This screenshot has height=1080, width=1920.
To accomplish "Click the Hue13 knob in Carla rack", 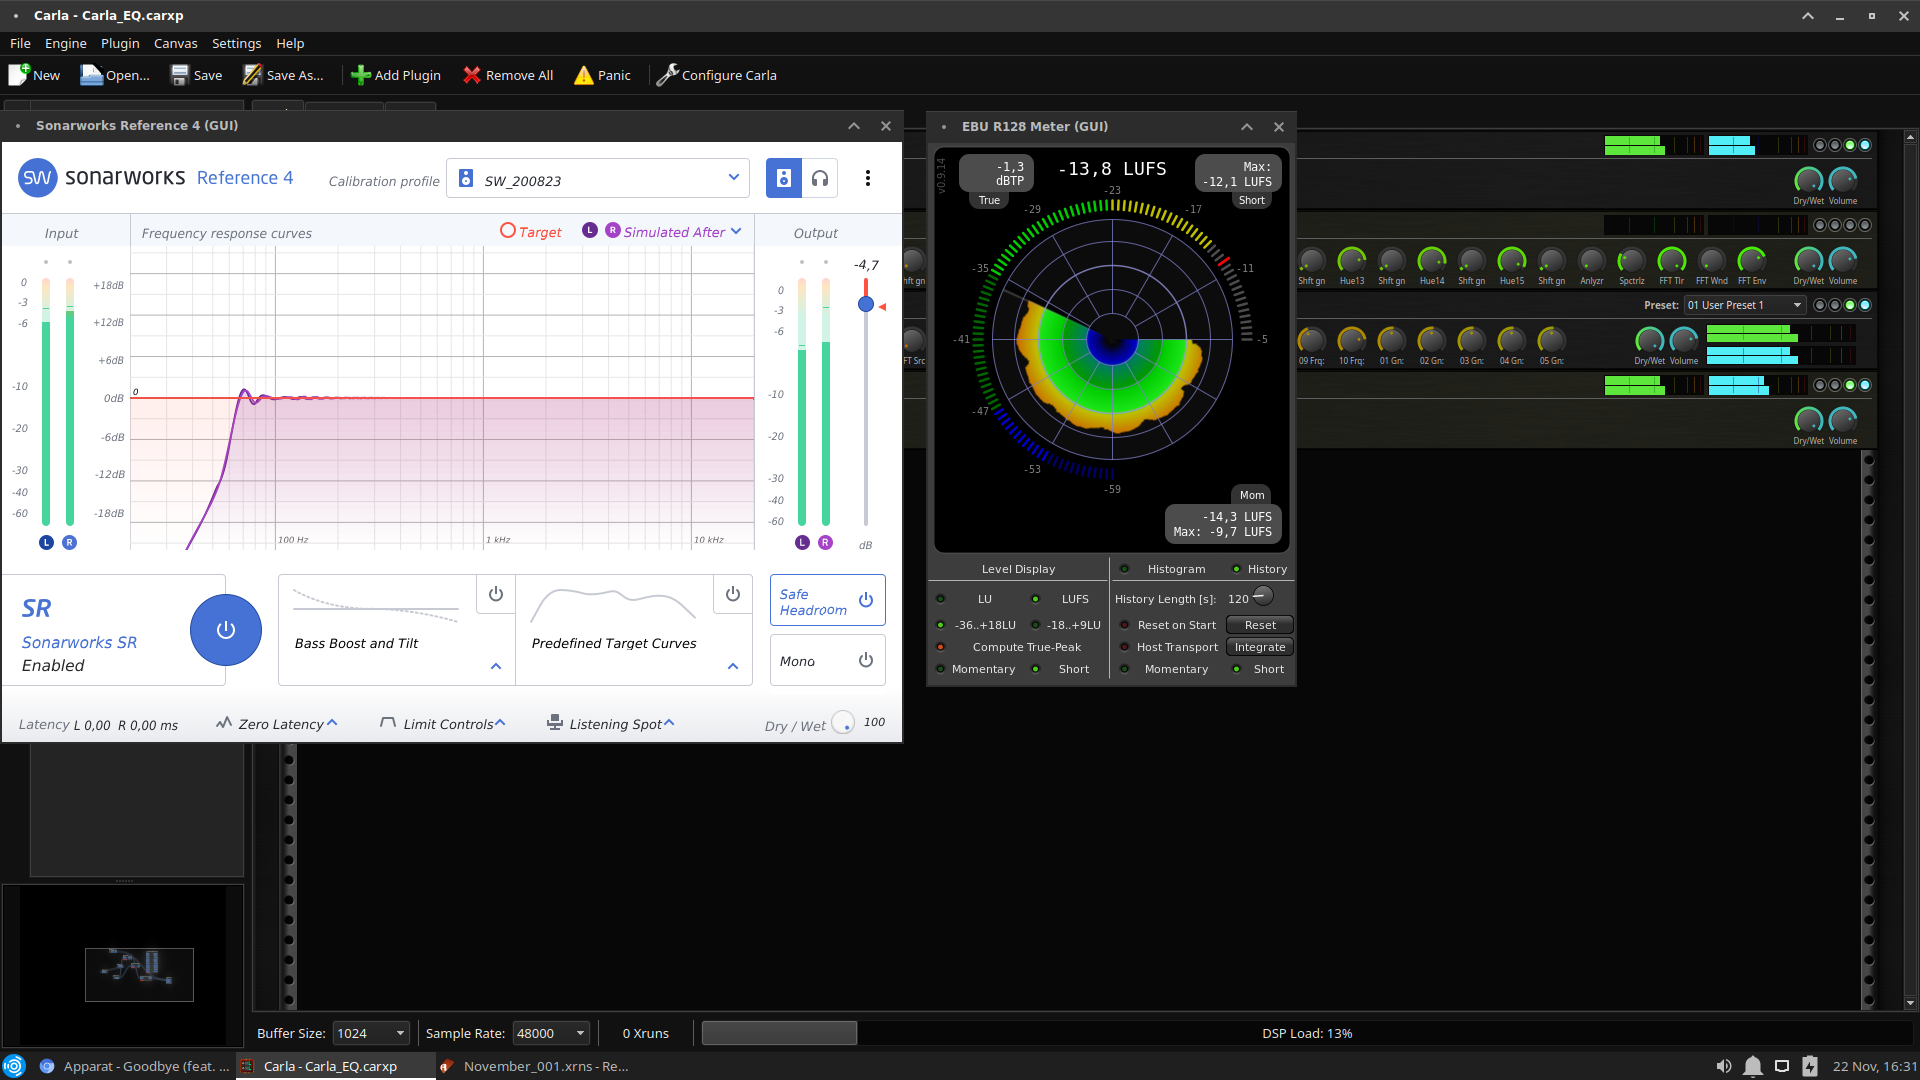I will (x=1352, y=260).
